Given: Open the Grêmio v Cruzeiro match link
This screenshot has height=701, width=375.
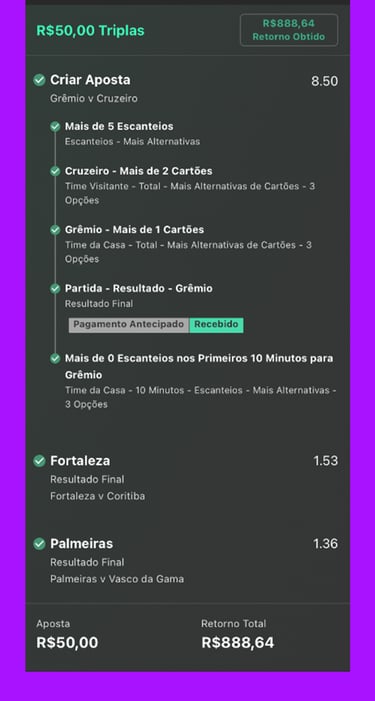Looking at the screenshot, I should point(94,98).
